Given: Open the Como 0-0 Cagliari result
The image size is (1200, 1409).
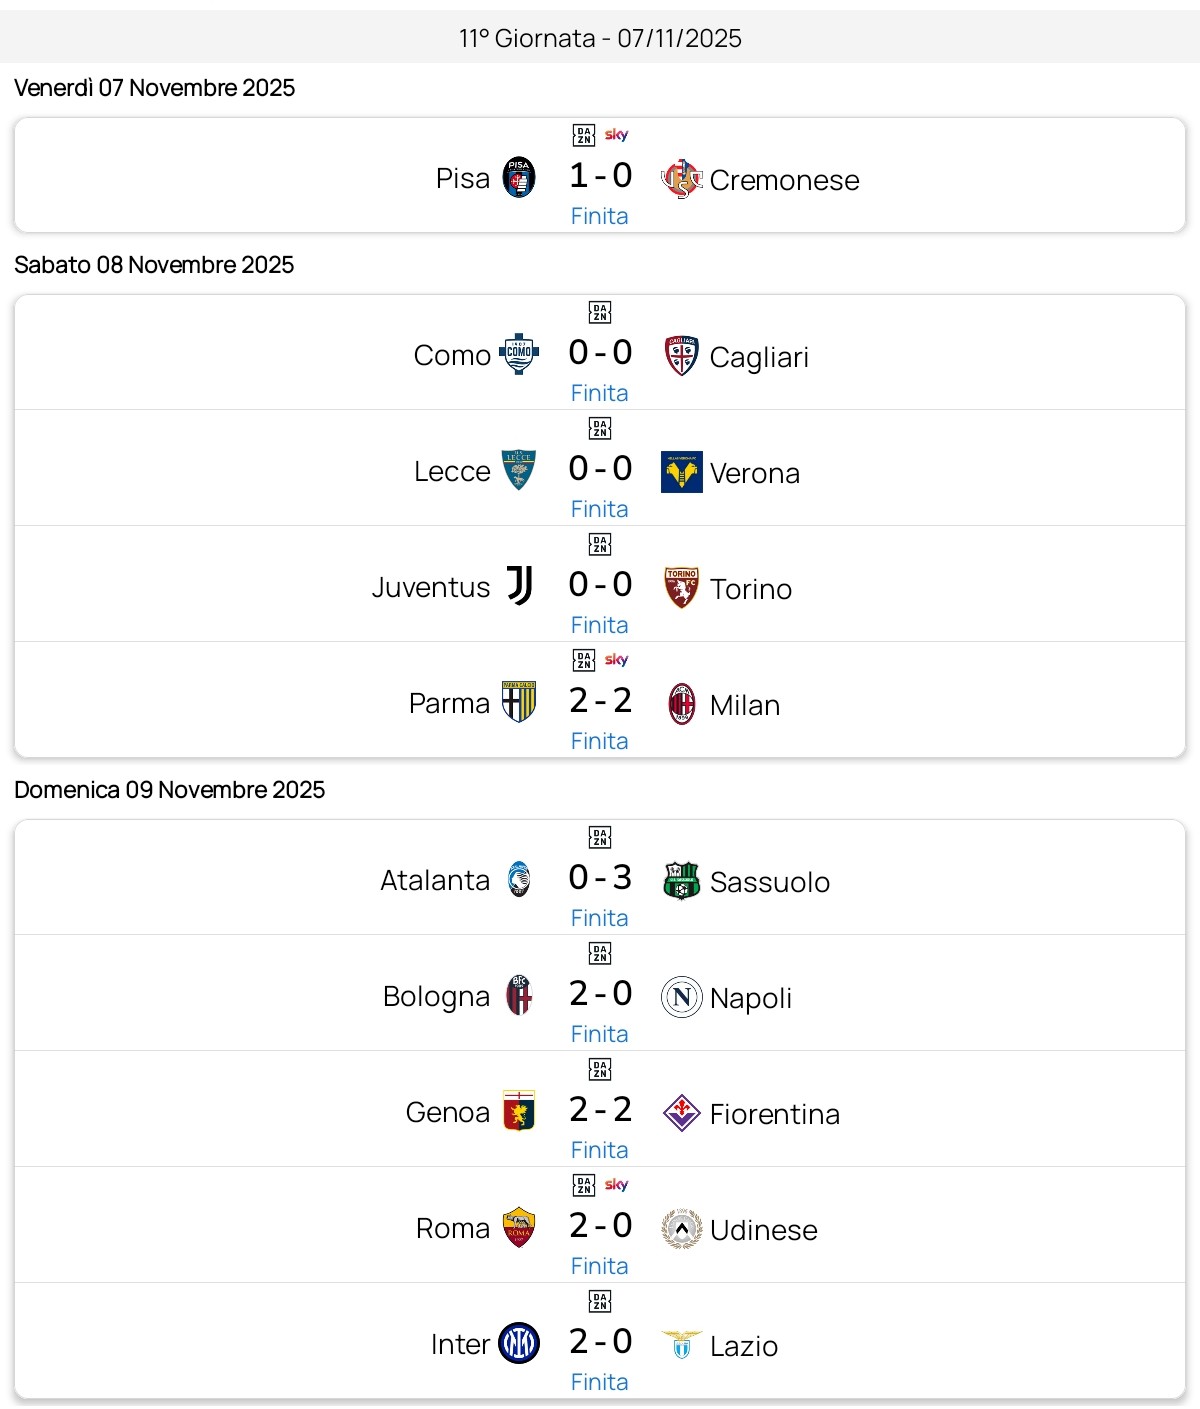Looking at the screenshot, I should pos(600,353).
